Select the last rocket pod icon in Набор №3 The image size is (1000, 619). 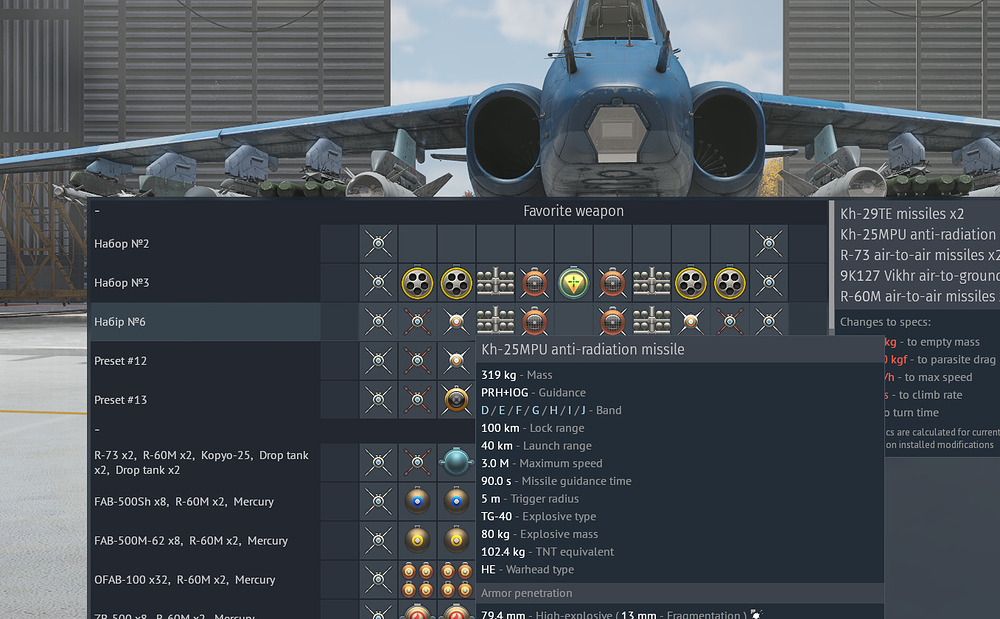click(x=730, y=282)
